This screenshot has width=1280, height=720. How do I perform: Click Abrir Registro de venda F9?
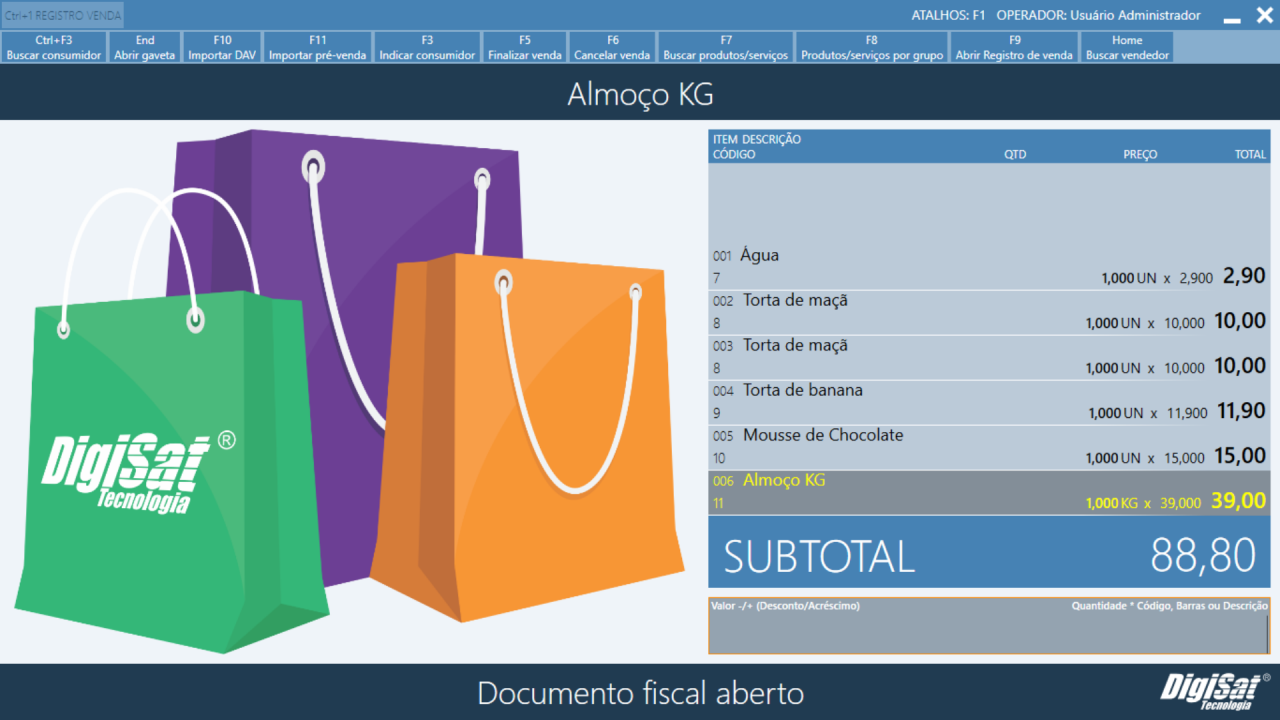coord(1014,48)
